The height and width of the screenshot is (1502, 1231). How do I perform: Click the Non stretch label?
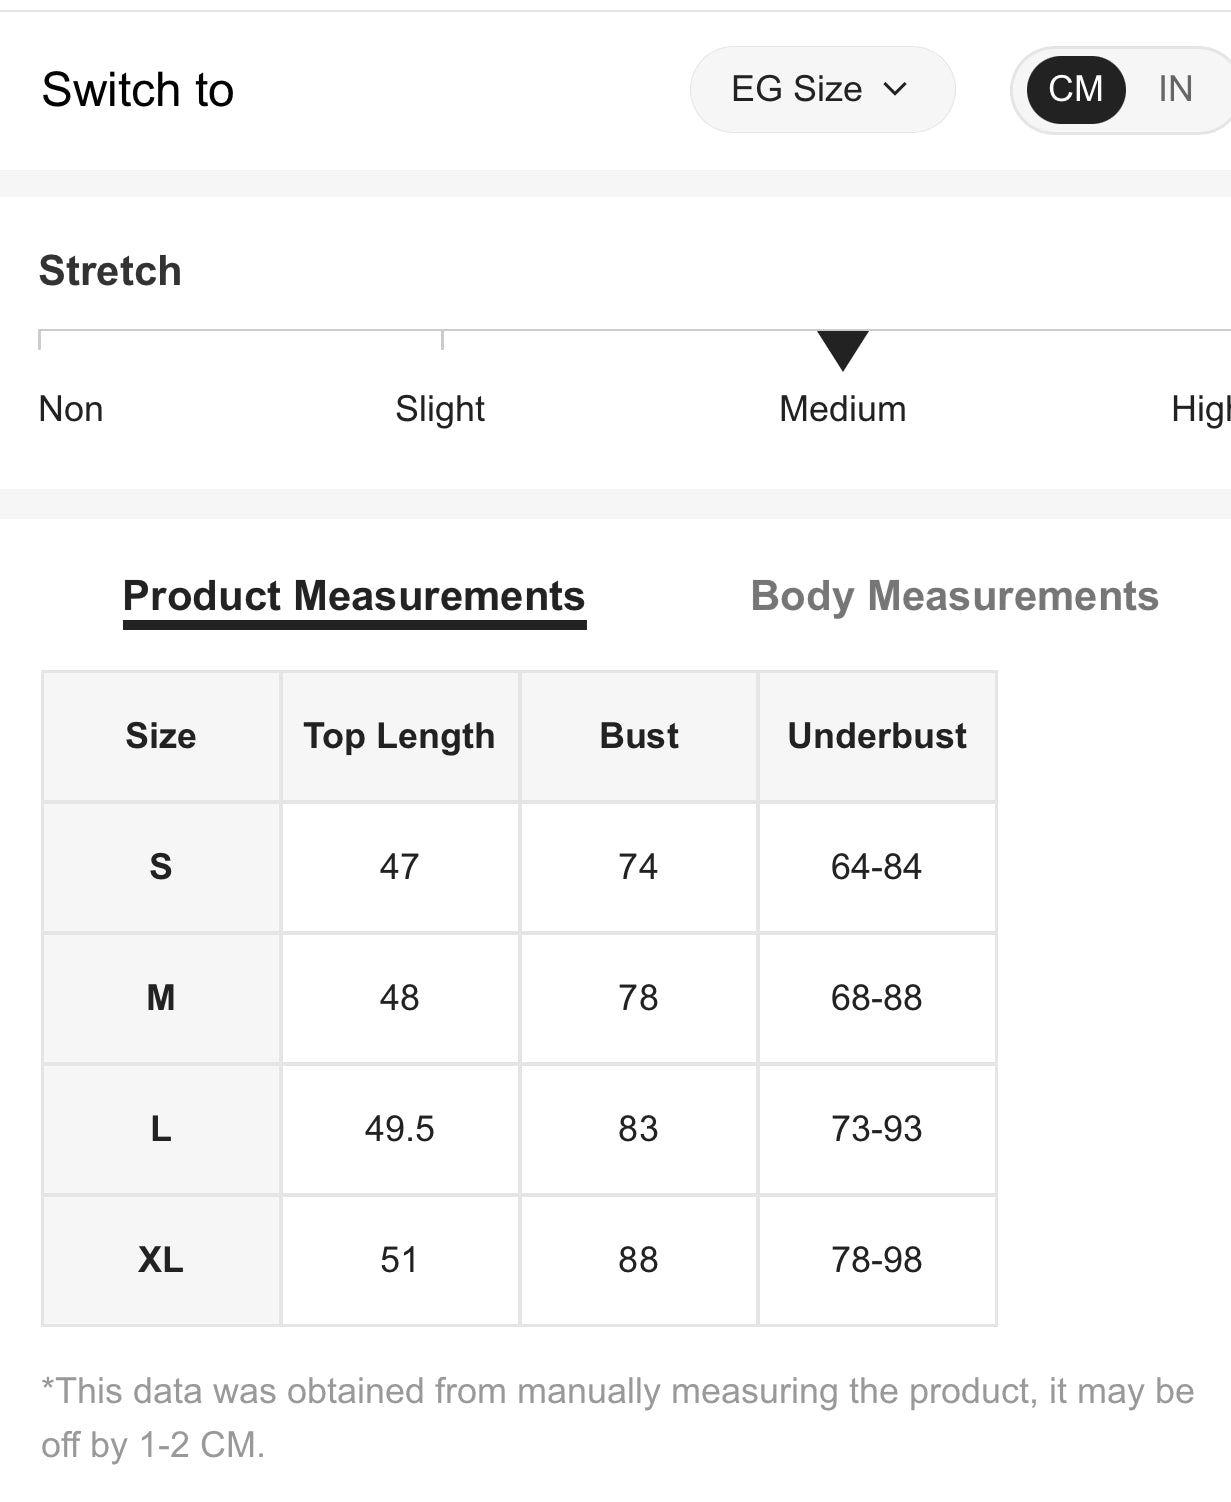coord(71,409)
